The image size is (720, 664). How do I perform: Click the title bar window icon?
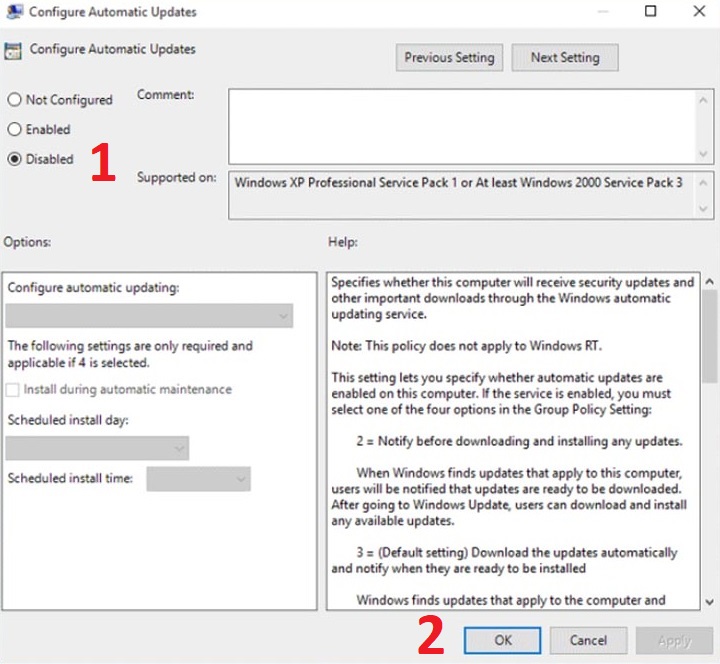coord(14,11)
